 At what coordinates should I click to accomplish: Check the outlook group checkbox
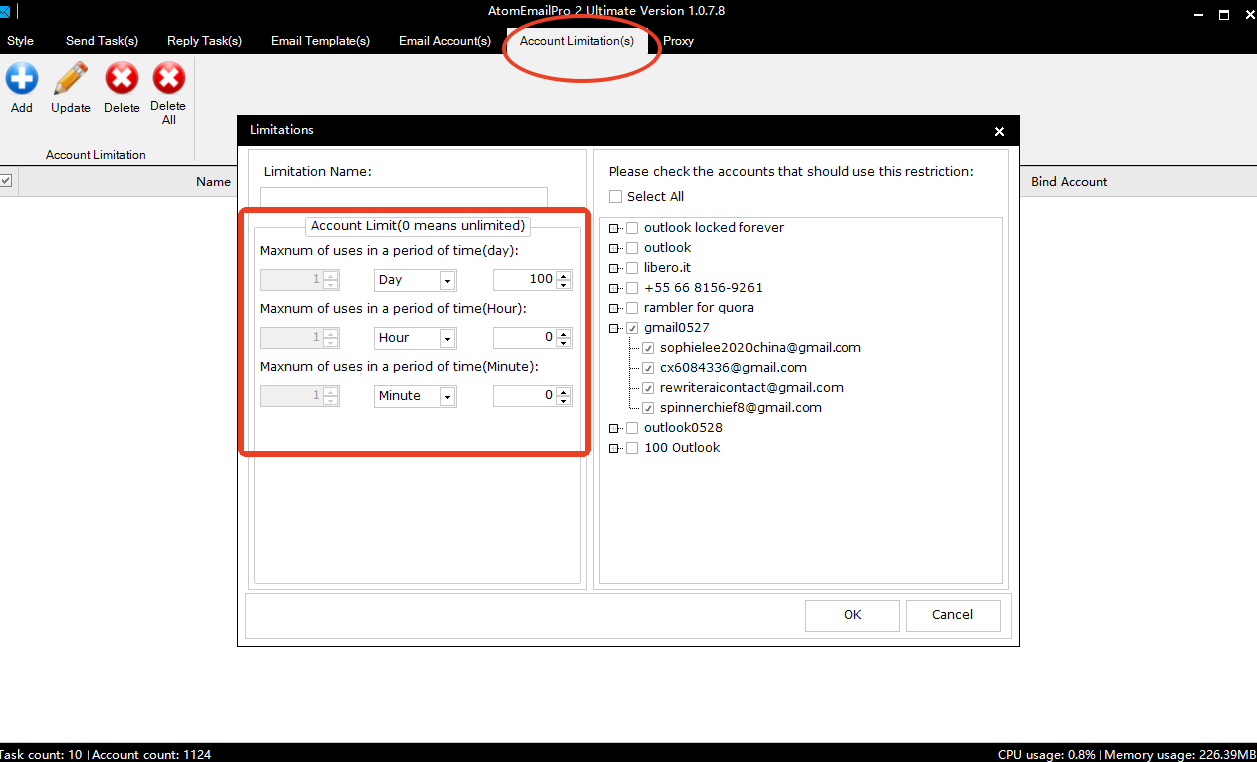[x=632, y=248]
